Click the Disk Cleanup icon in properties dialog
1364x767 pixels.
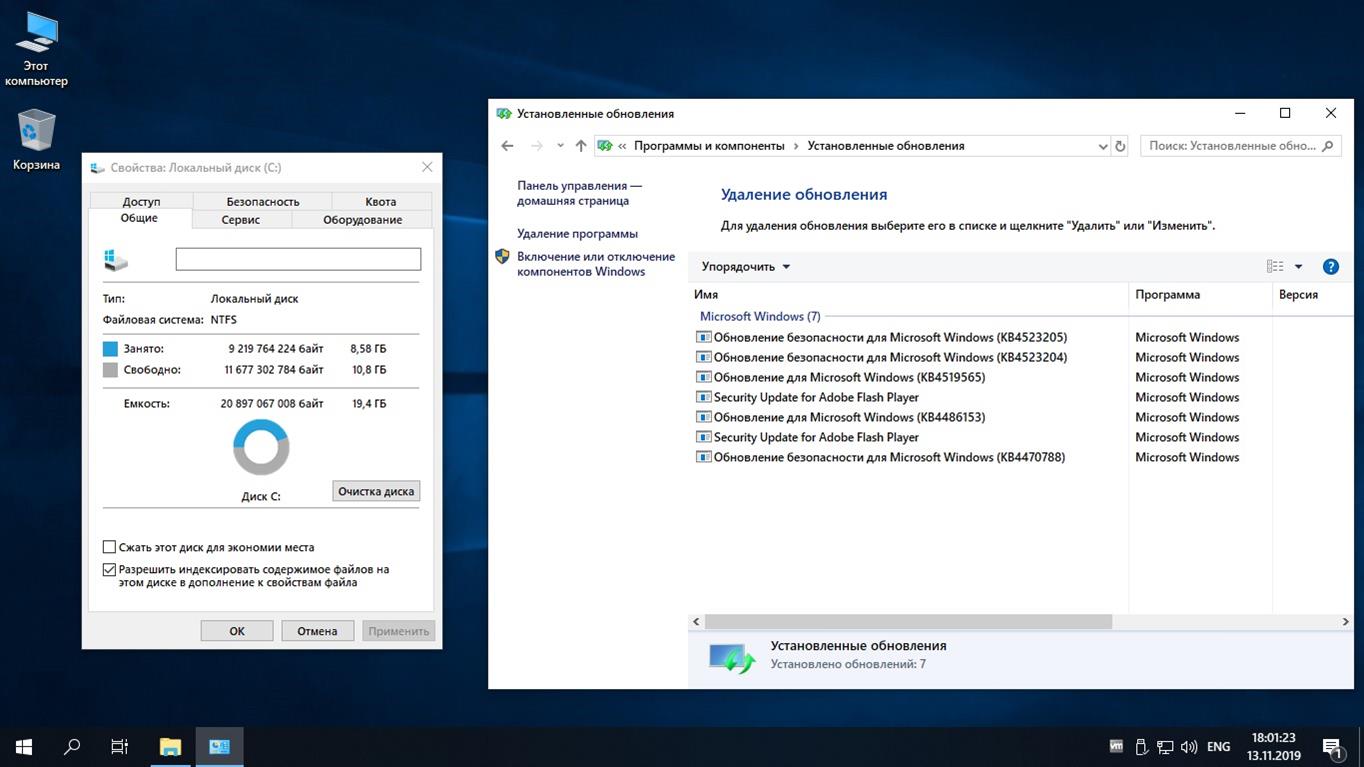pos(376,491)
